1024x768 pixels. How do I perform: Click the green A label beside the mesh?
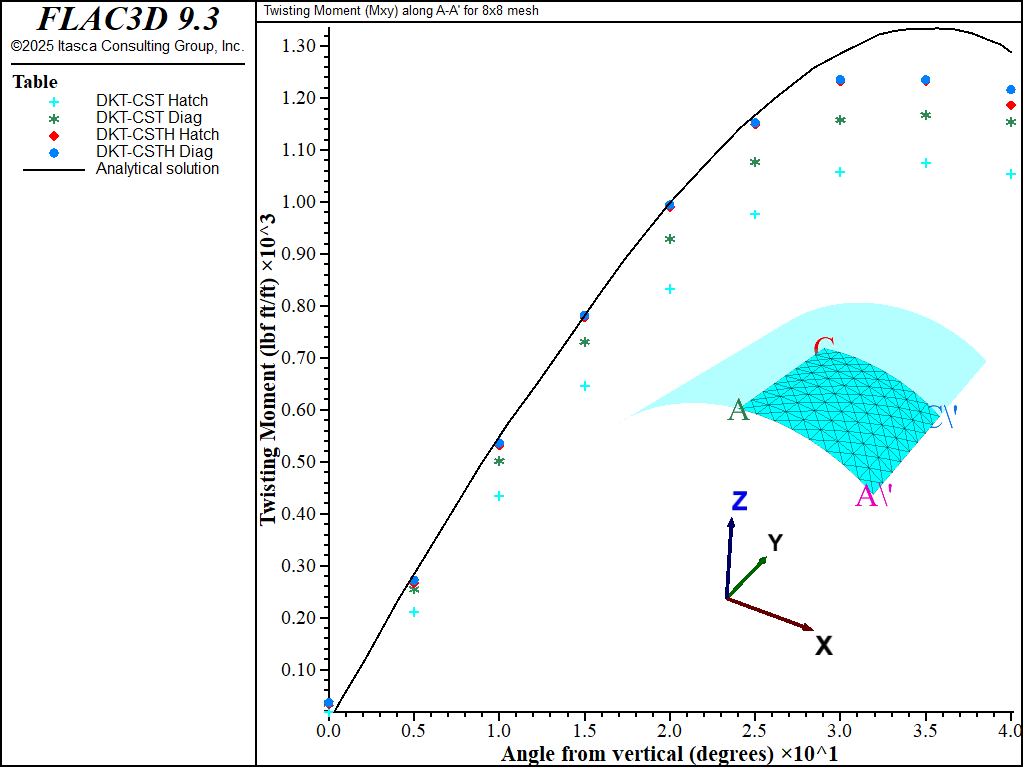click(x=738, y=410)
